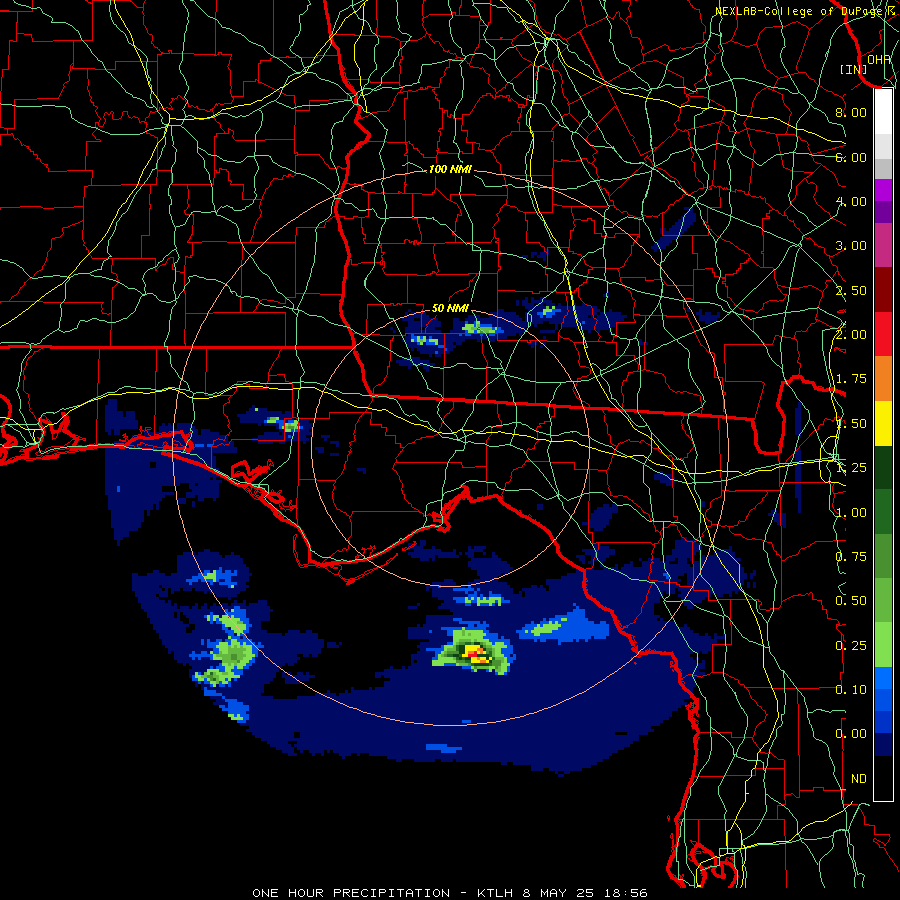Pick the light blue swatch in the legend

883,678
